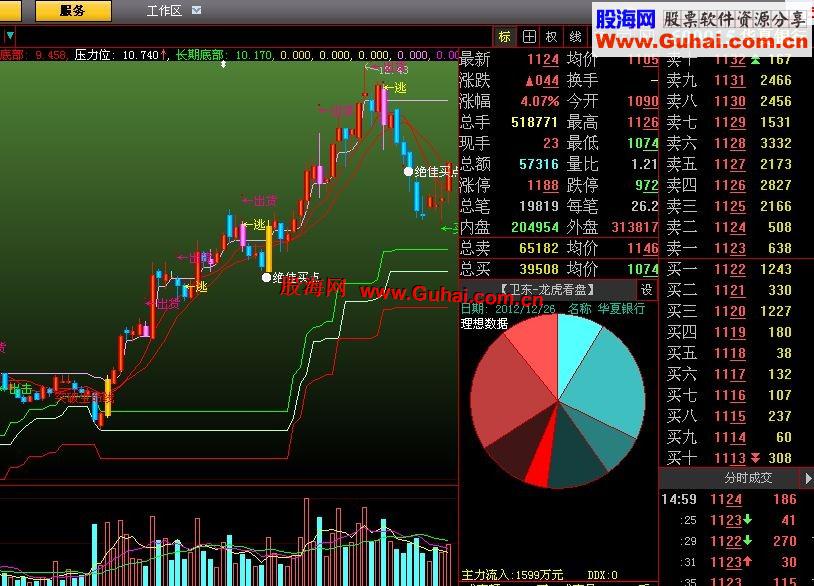The width and height of the screenshot is (814, 586).
Task: Click the green up arrow beside 卖十
Action: [755, 60]
